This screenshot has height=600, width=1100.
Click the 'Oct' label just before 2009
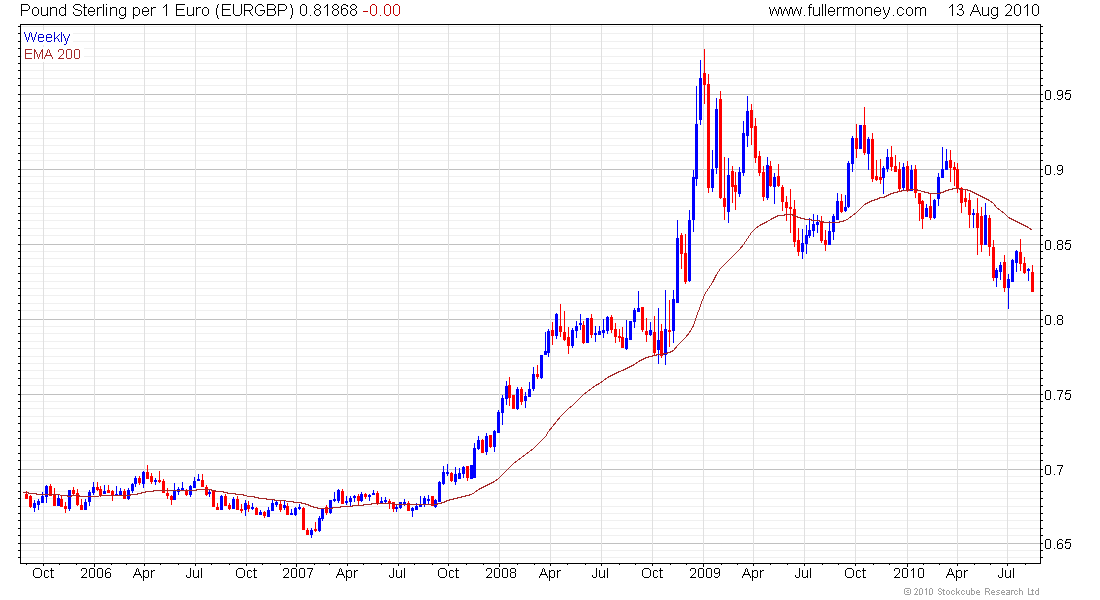pyautogui.click(x=652, y=573)
